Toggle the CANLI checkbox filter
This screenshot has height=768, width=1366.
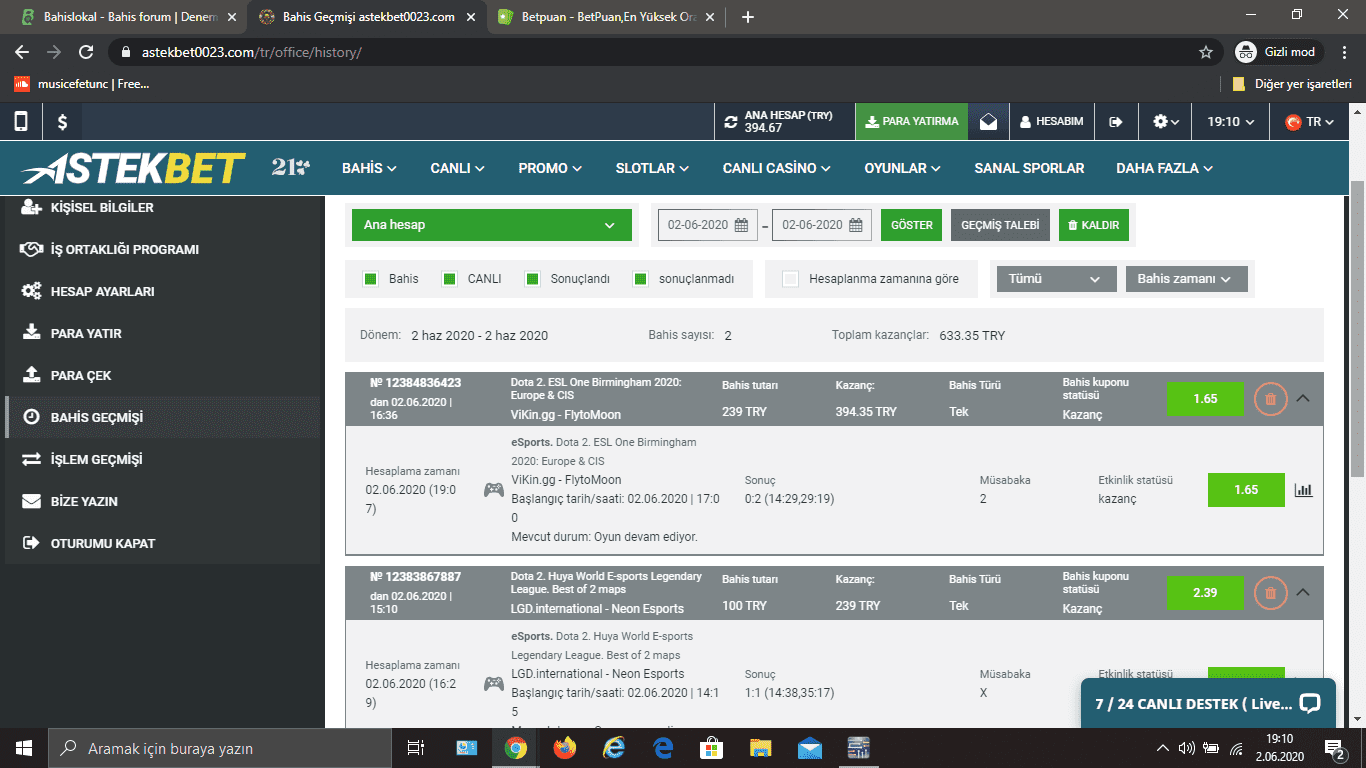pyautogui.click(x=449, y=279)
